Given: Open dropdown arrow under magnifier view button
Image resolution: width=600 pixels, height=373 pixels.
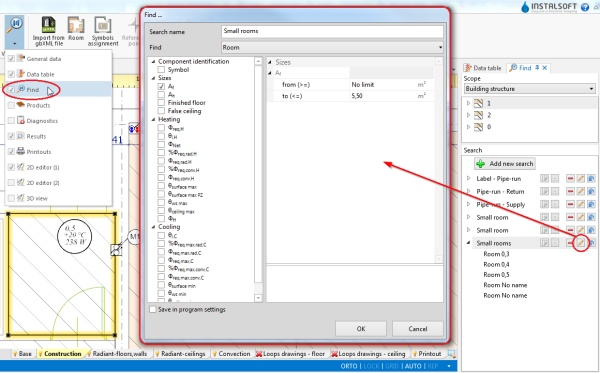Looking at the screenshot, I should [x=15, y=43].
